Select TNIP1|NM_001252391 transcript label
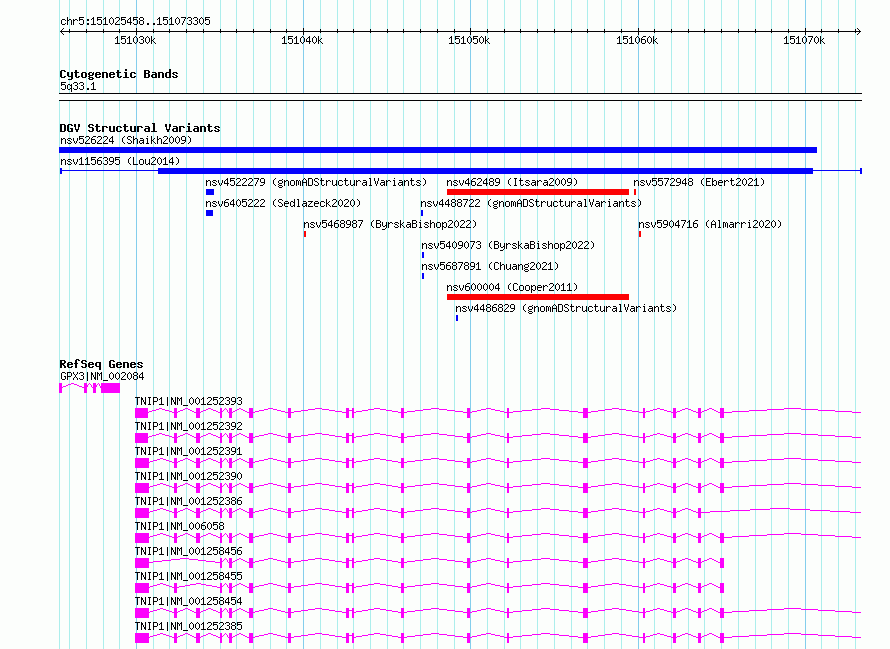The width and height of the screenshot is (890, 649). [x=188, y=451]
